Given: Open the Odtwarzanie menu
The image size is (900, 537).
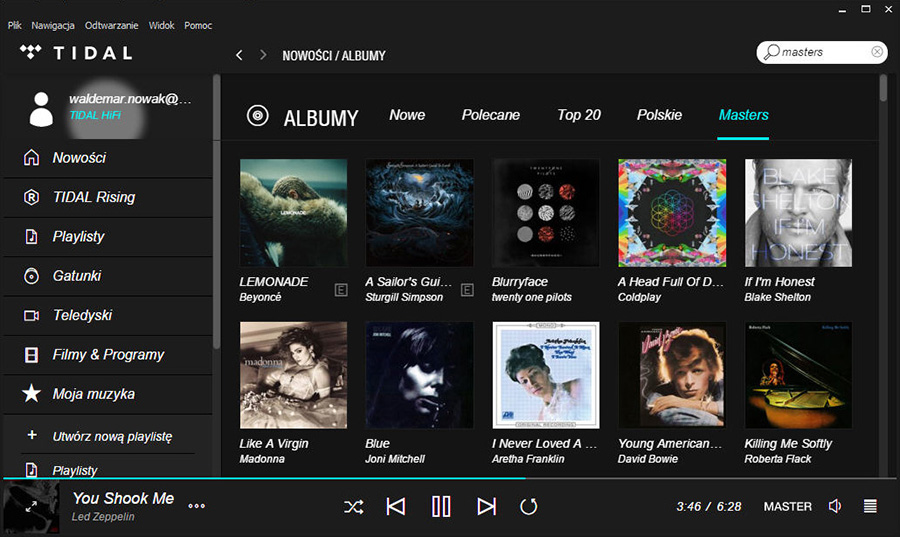Looking at the screenshot, I should [x=111, y=25].
